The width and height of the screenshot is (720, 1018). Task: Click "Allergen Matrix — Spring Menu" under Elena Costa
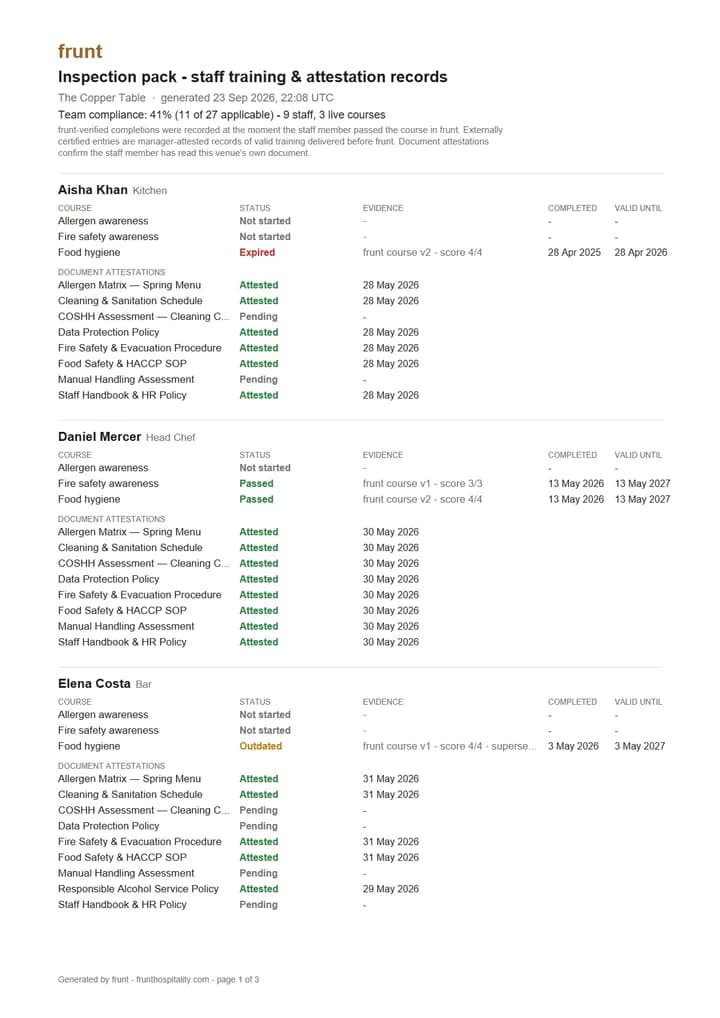(129, 779)
